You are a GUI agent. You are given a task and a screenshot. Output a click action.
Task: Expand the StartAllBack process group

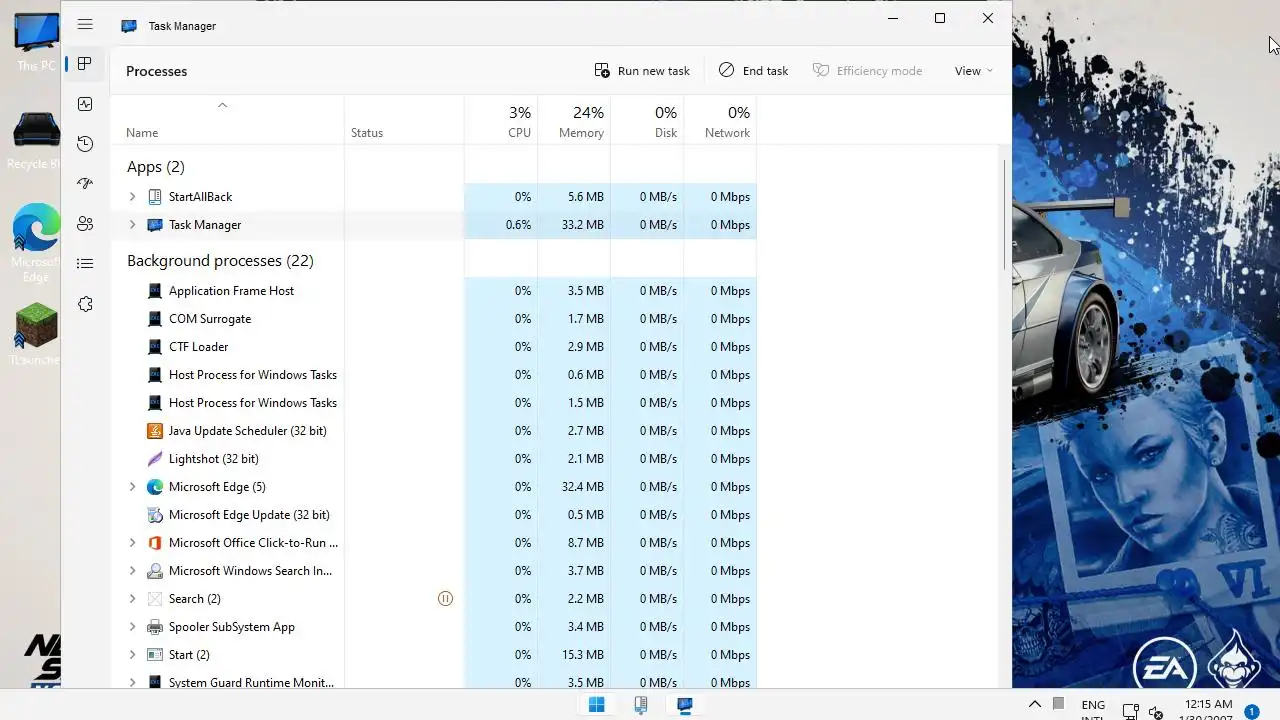[x=132, y=197]
